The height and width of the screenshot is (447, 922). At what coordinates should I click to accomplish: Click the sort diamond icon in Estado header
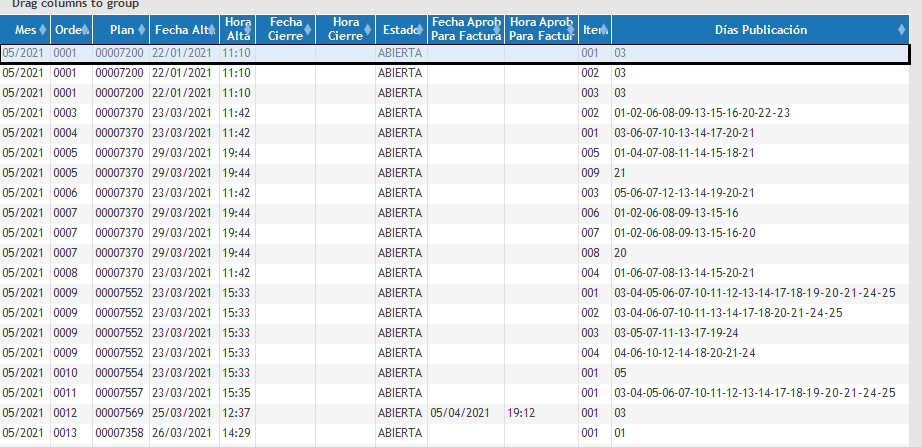(x=421, y=30)
